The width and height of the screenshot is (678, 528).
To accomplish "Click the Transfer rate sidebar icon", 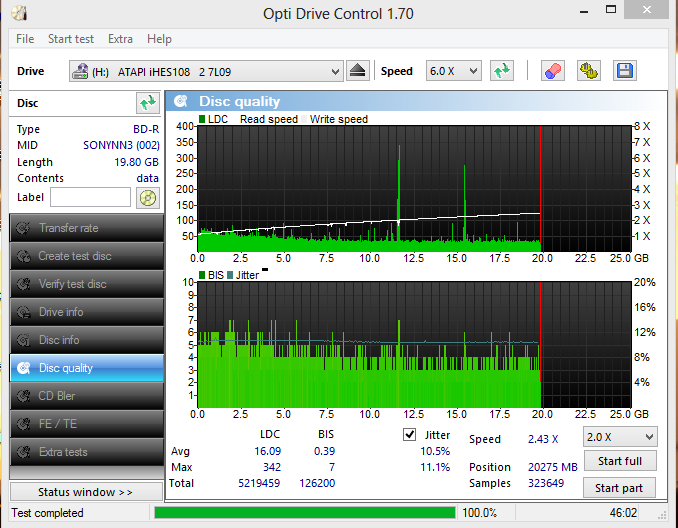I will click(23, 228).
